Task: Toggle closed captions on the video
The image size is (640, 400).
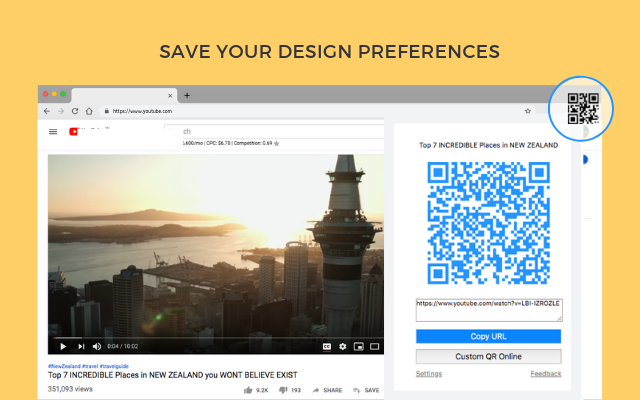Action: [x=327, y=347]
